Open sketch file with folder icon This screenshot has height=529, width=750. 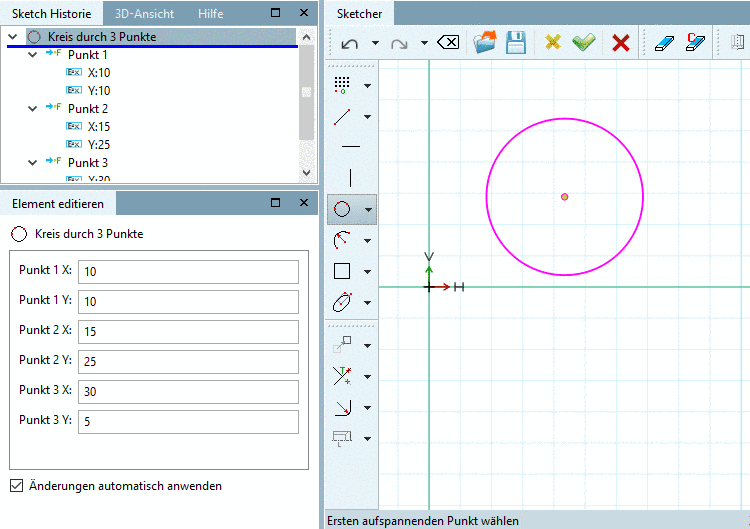(485, 42)
